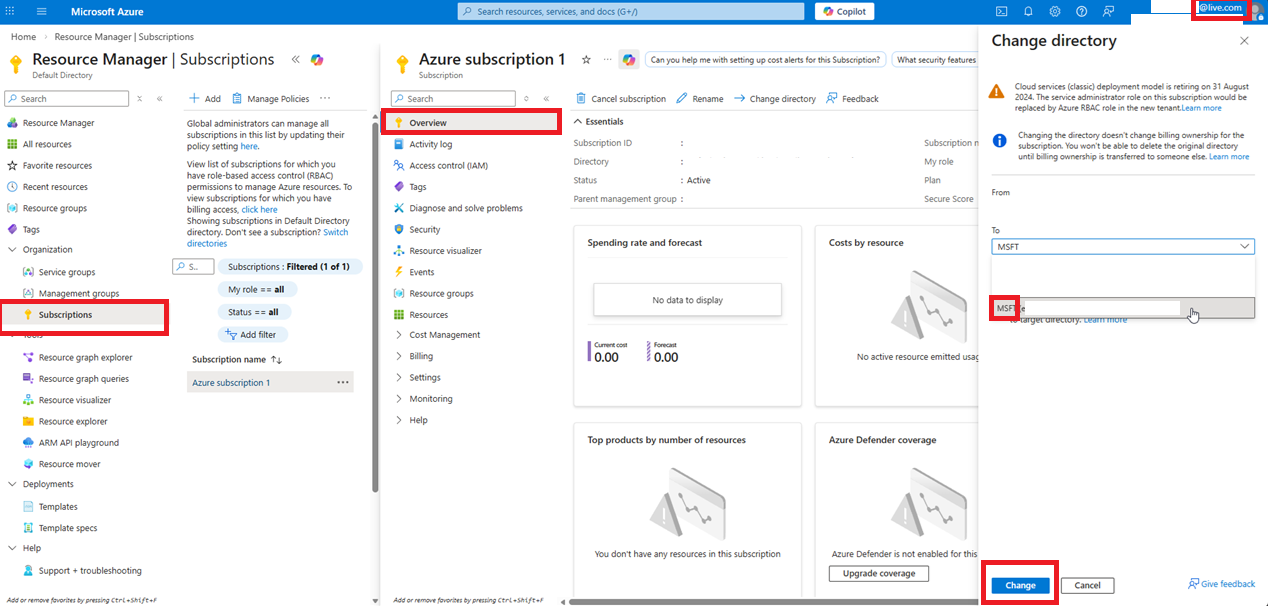Open Resource explorer
Screen dimensions: 1268x606
coord(73,422)
